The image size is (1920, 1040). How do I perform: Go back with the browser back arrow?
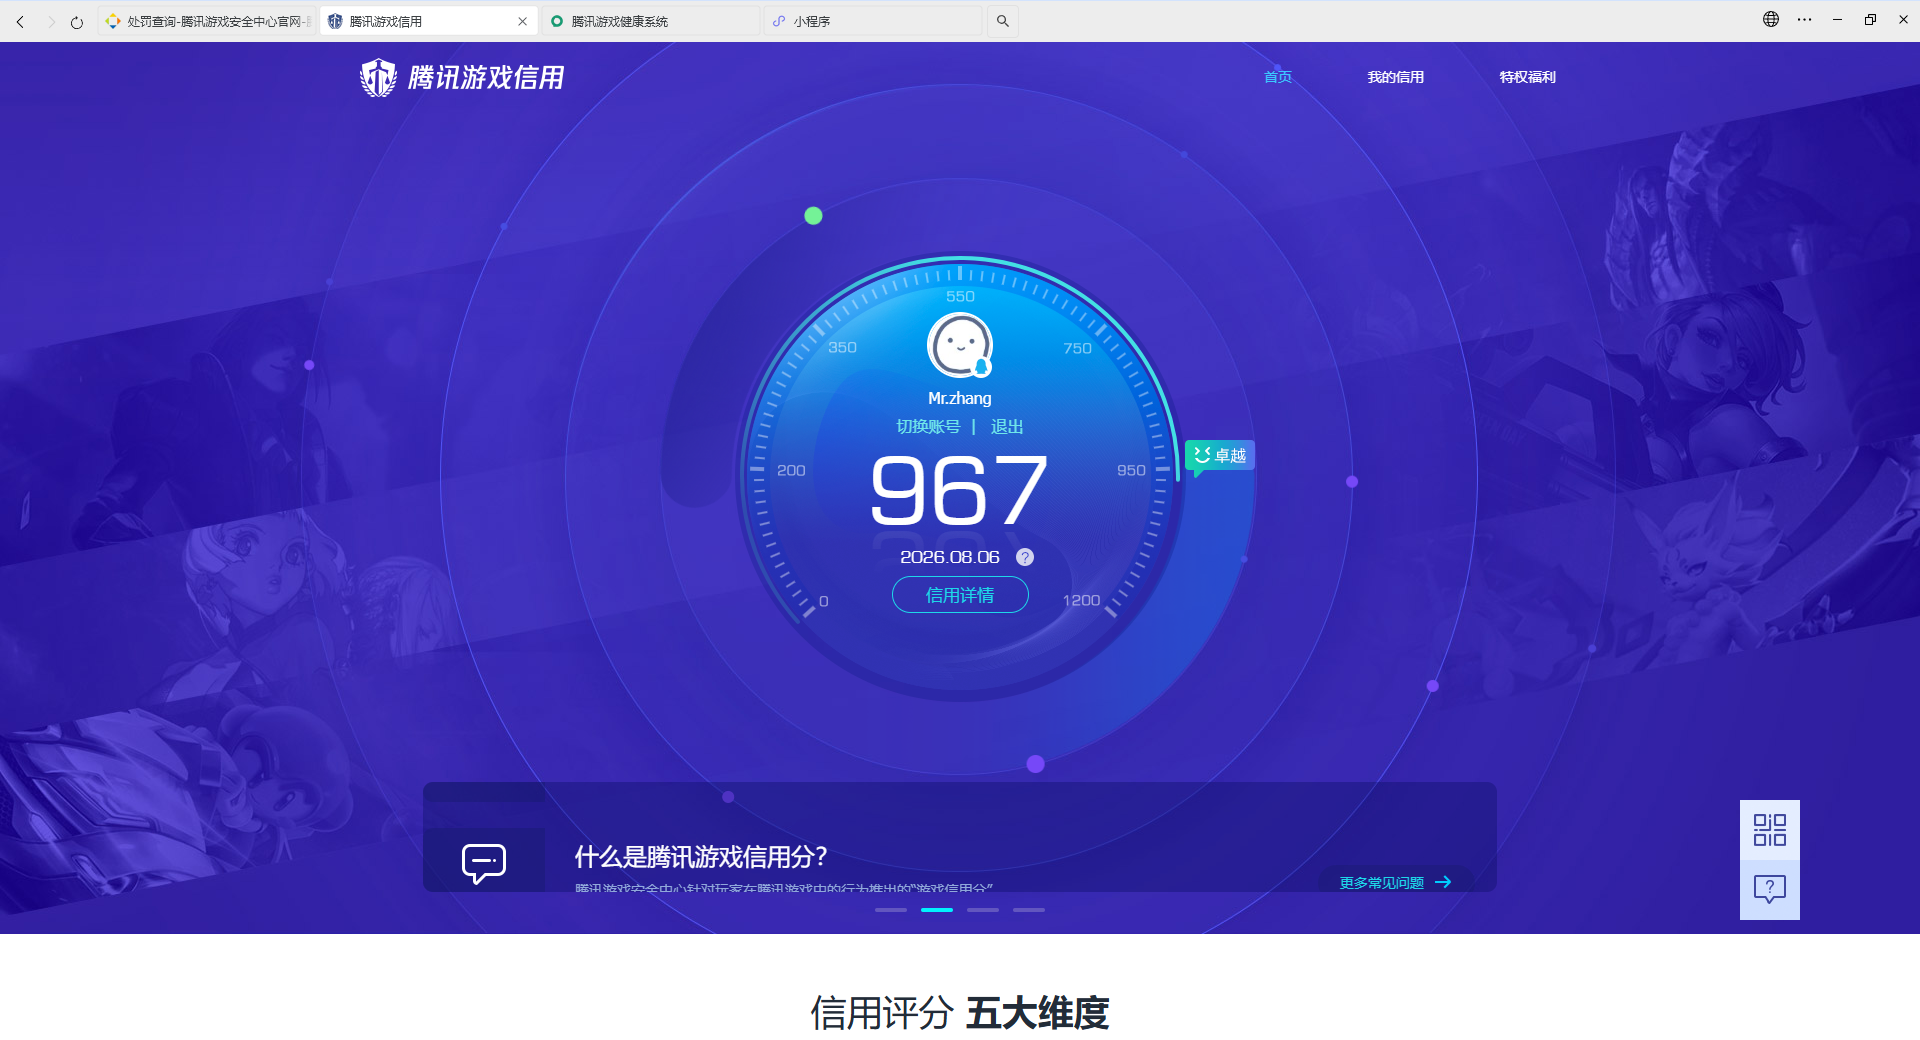20,21
